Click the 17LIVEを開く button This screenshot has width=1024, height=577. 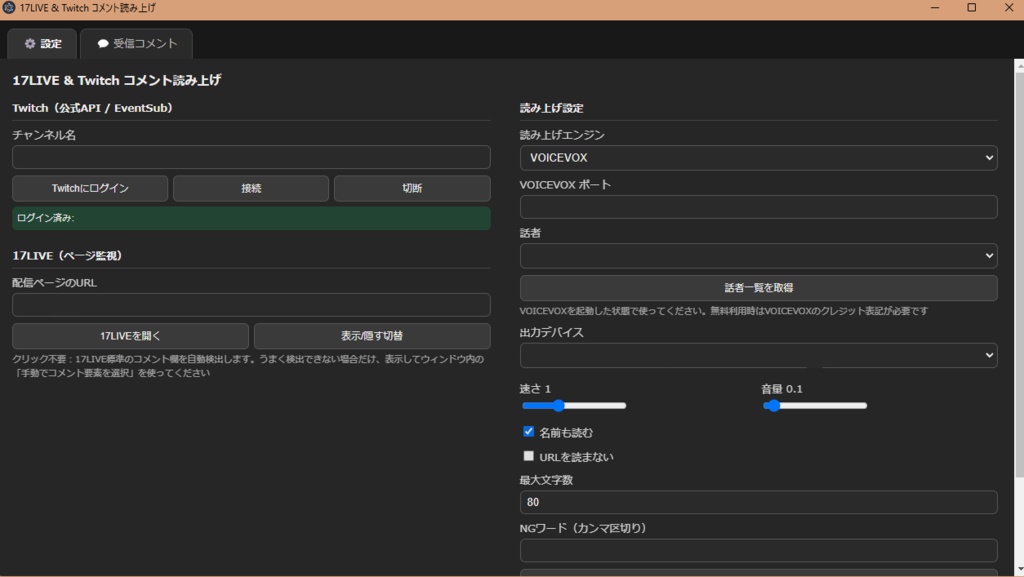click(130, 335)
